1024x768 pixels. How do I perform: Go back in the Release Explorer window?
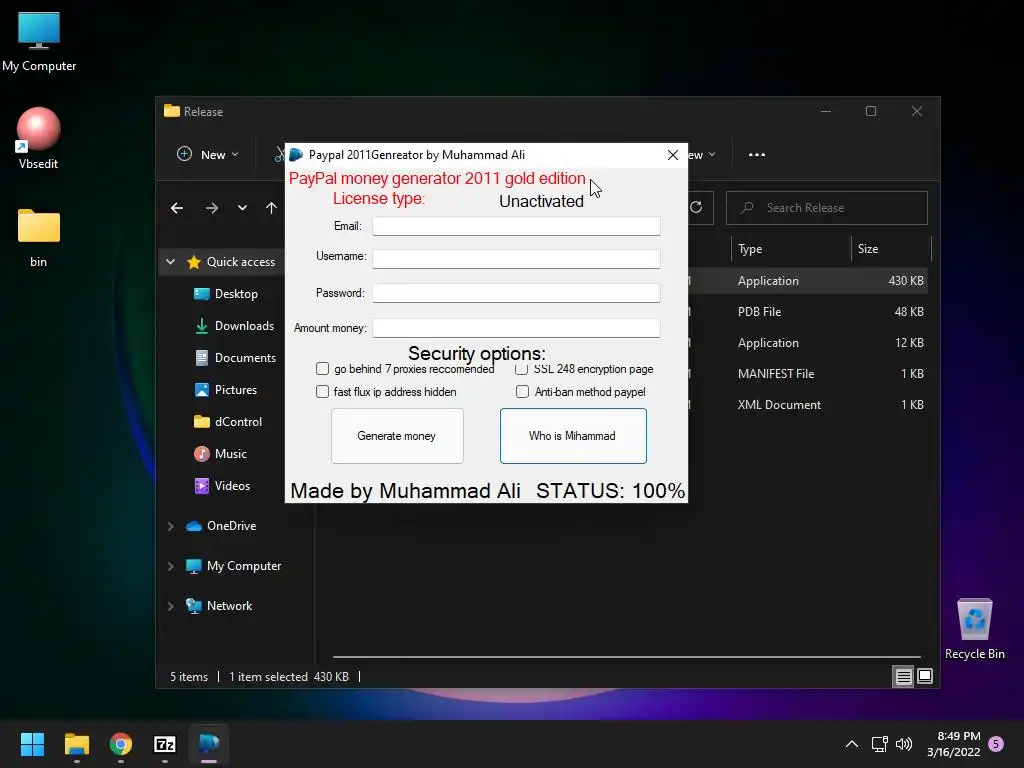pos(177,208)
